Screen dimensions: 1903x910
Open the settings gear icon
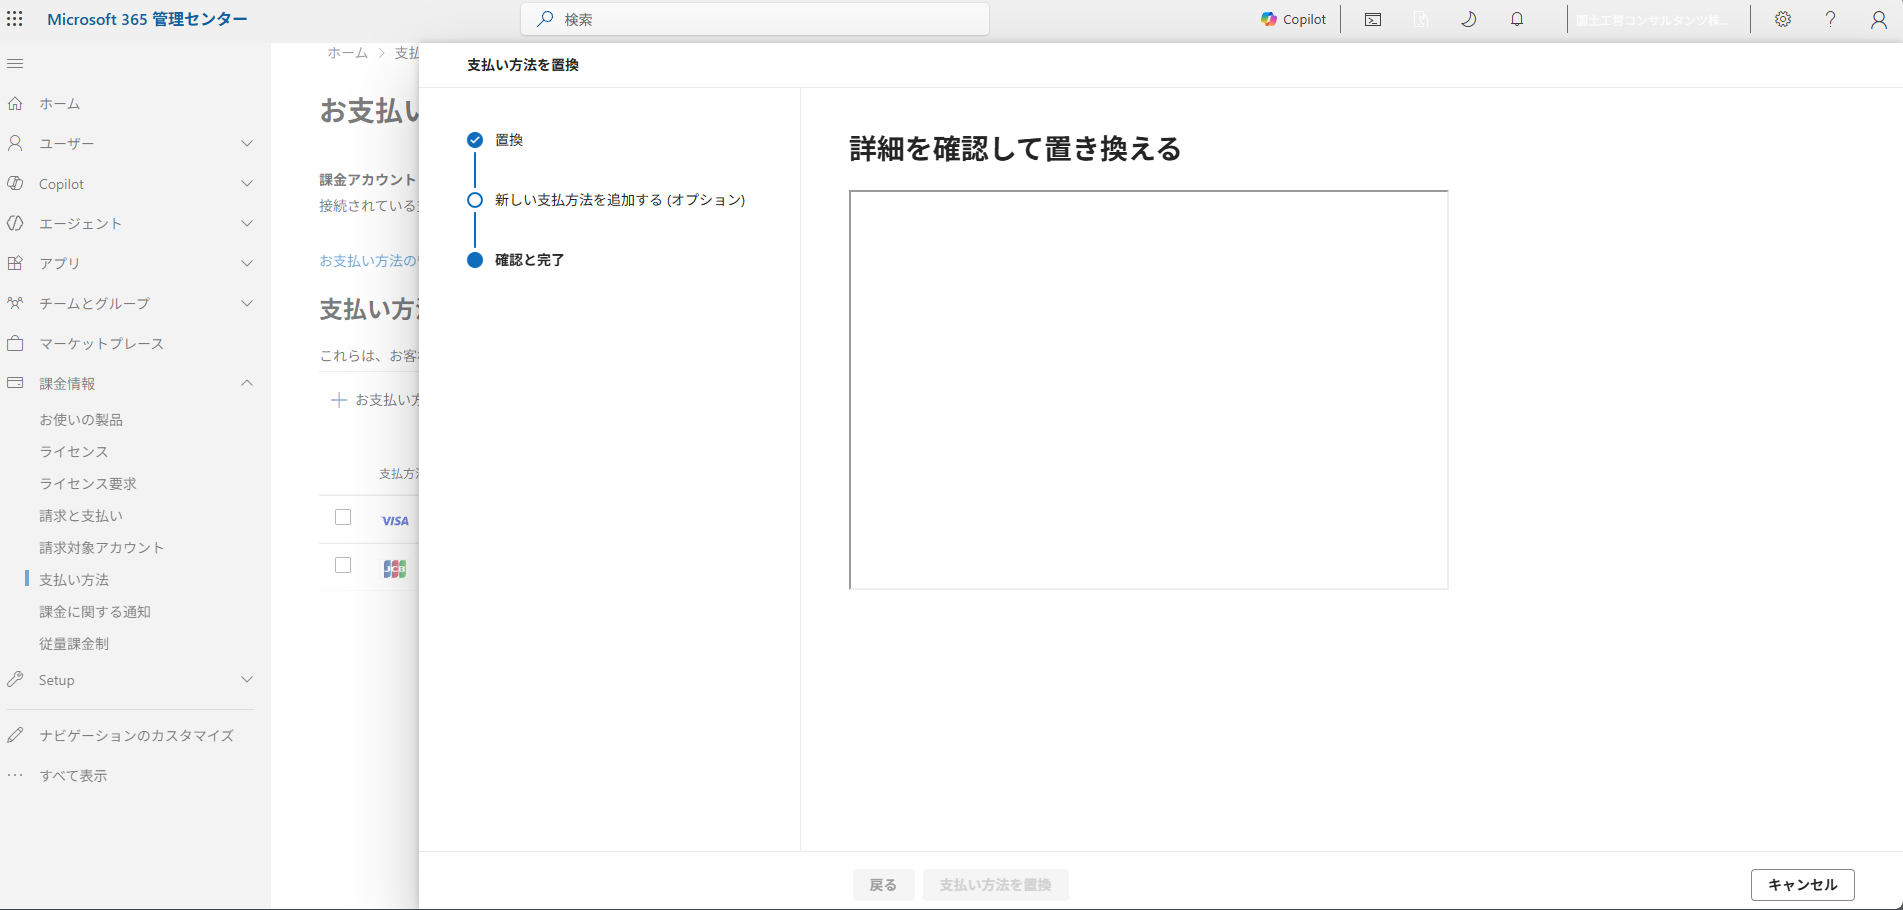point(1783,19)
